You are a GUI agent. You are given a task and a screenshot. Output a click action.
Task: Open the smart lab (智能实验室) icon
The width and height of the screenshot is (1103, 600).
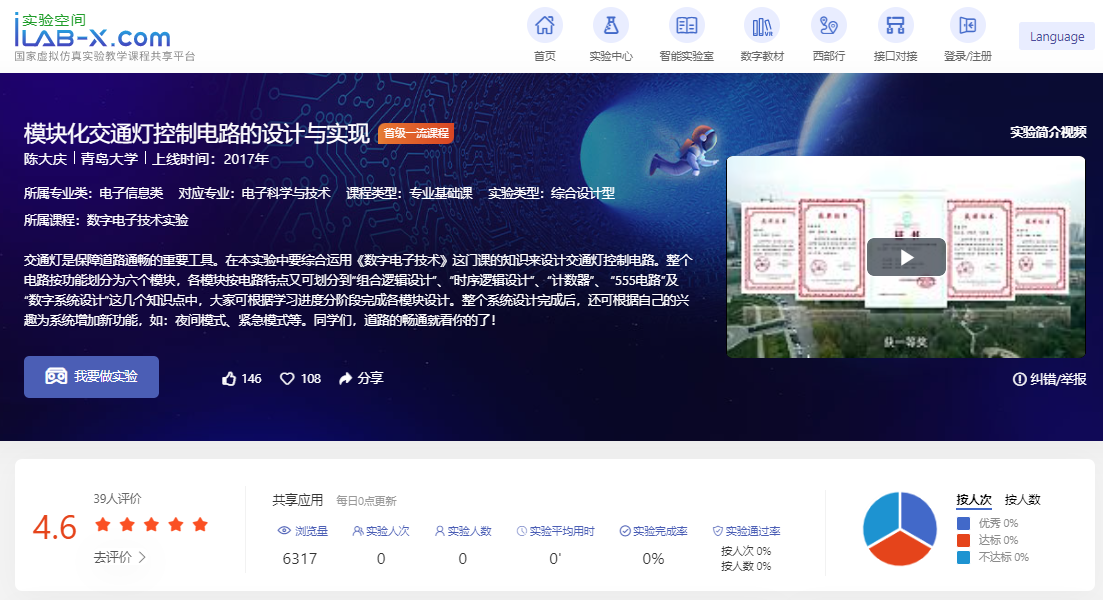[x=687, y=26]
